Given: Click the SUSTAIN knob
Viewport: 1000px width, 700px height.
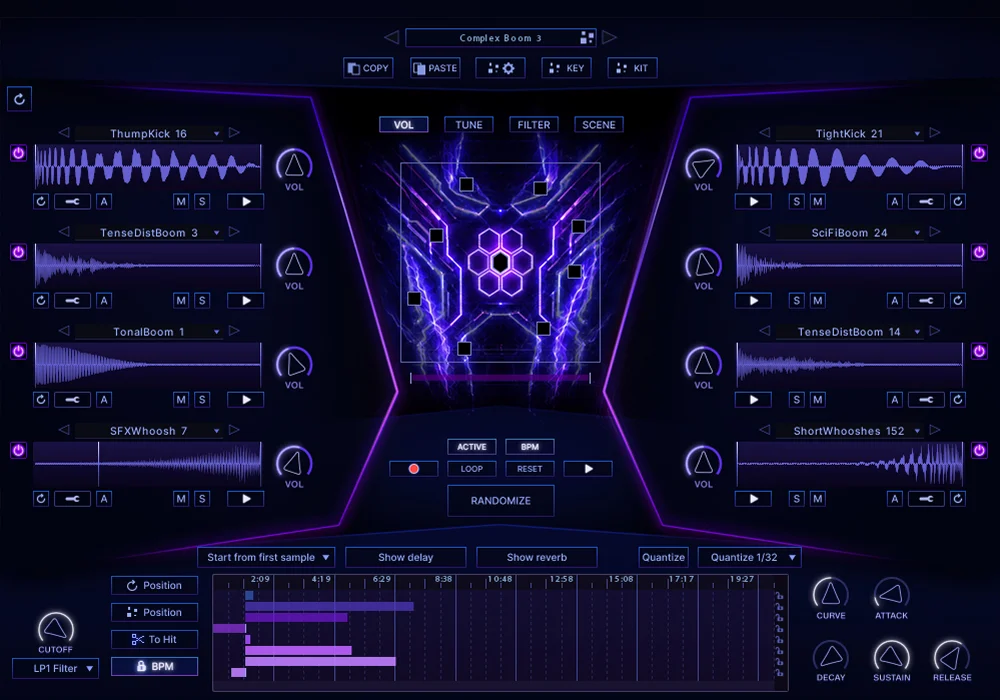Looking at the screenshot, I should (x=891, y=656).
